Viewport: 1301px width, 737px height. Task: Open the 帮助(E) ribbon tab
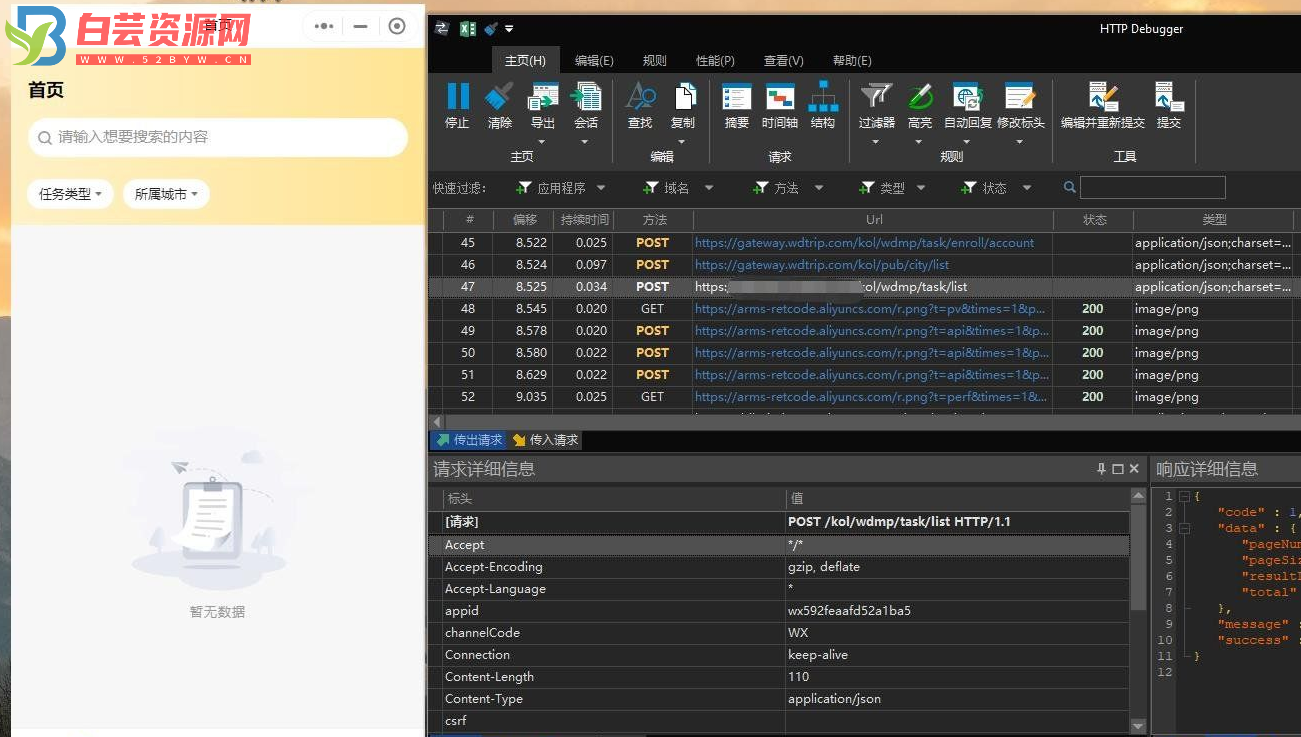click(x=852, y=61)
